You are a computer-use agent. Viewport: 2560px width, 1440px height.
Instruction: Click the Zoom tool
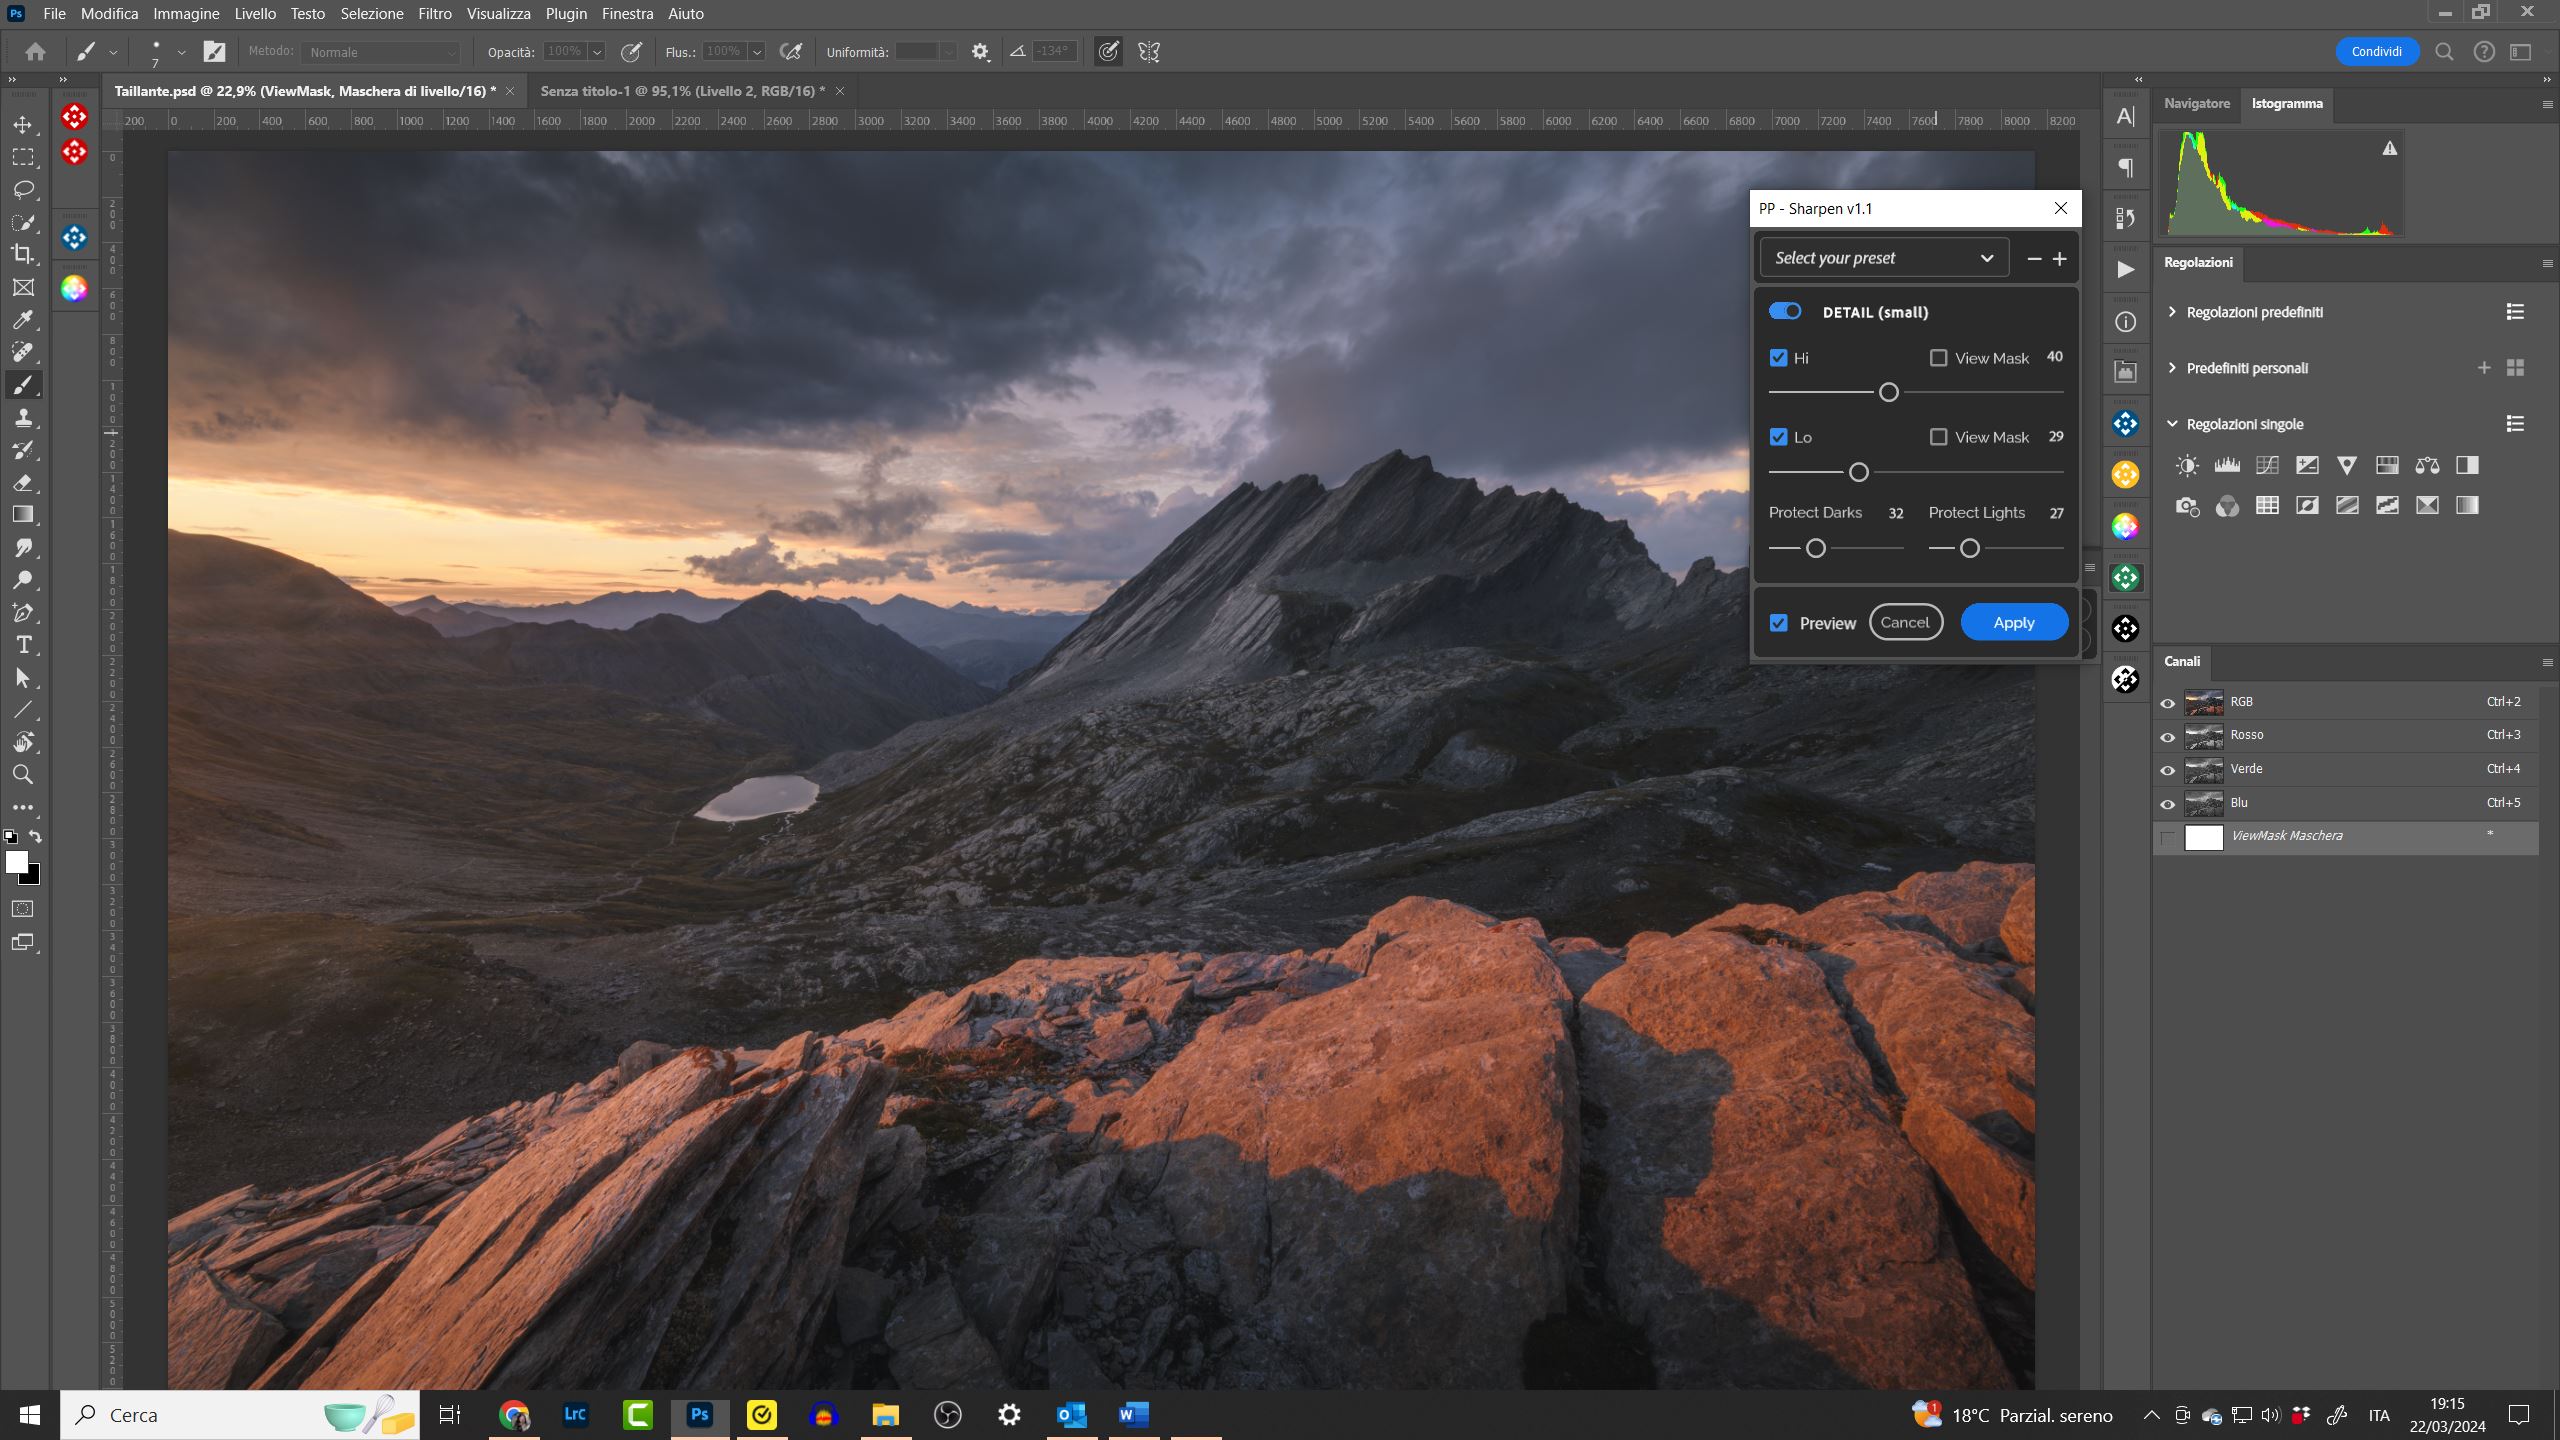pyautogui.click(x=23, y=775)
